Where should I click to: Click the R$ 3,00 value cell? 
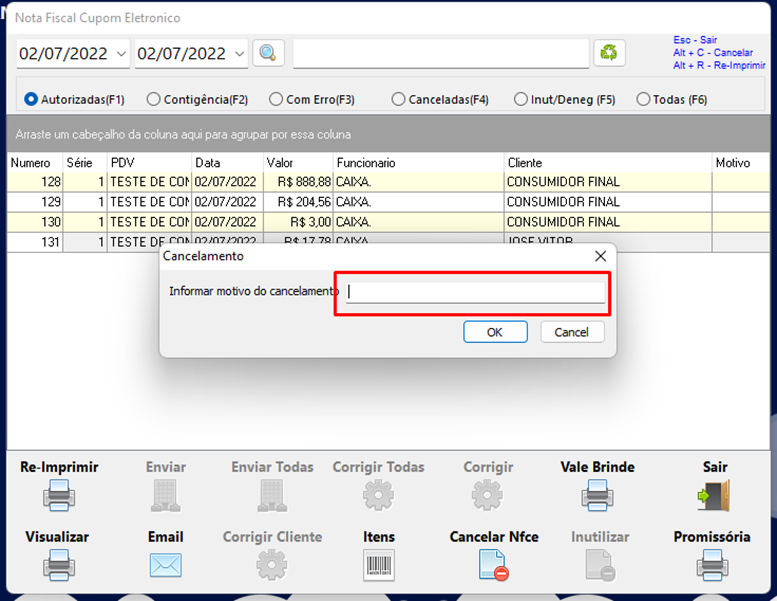[x=298, y=222]
